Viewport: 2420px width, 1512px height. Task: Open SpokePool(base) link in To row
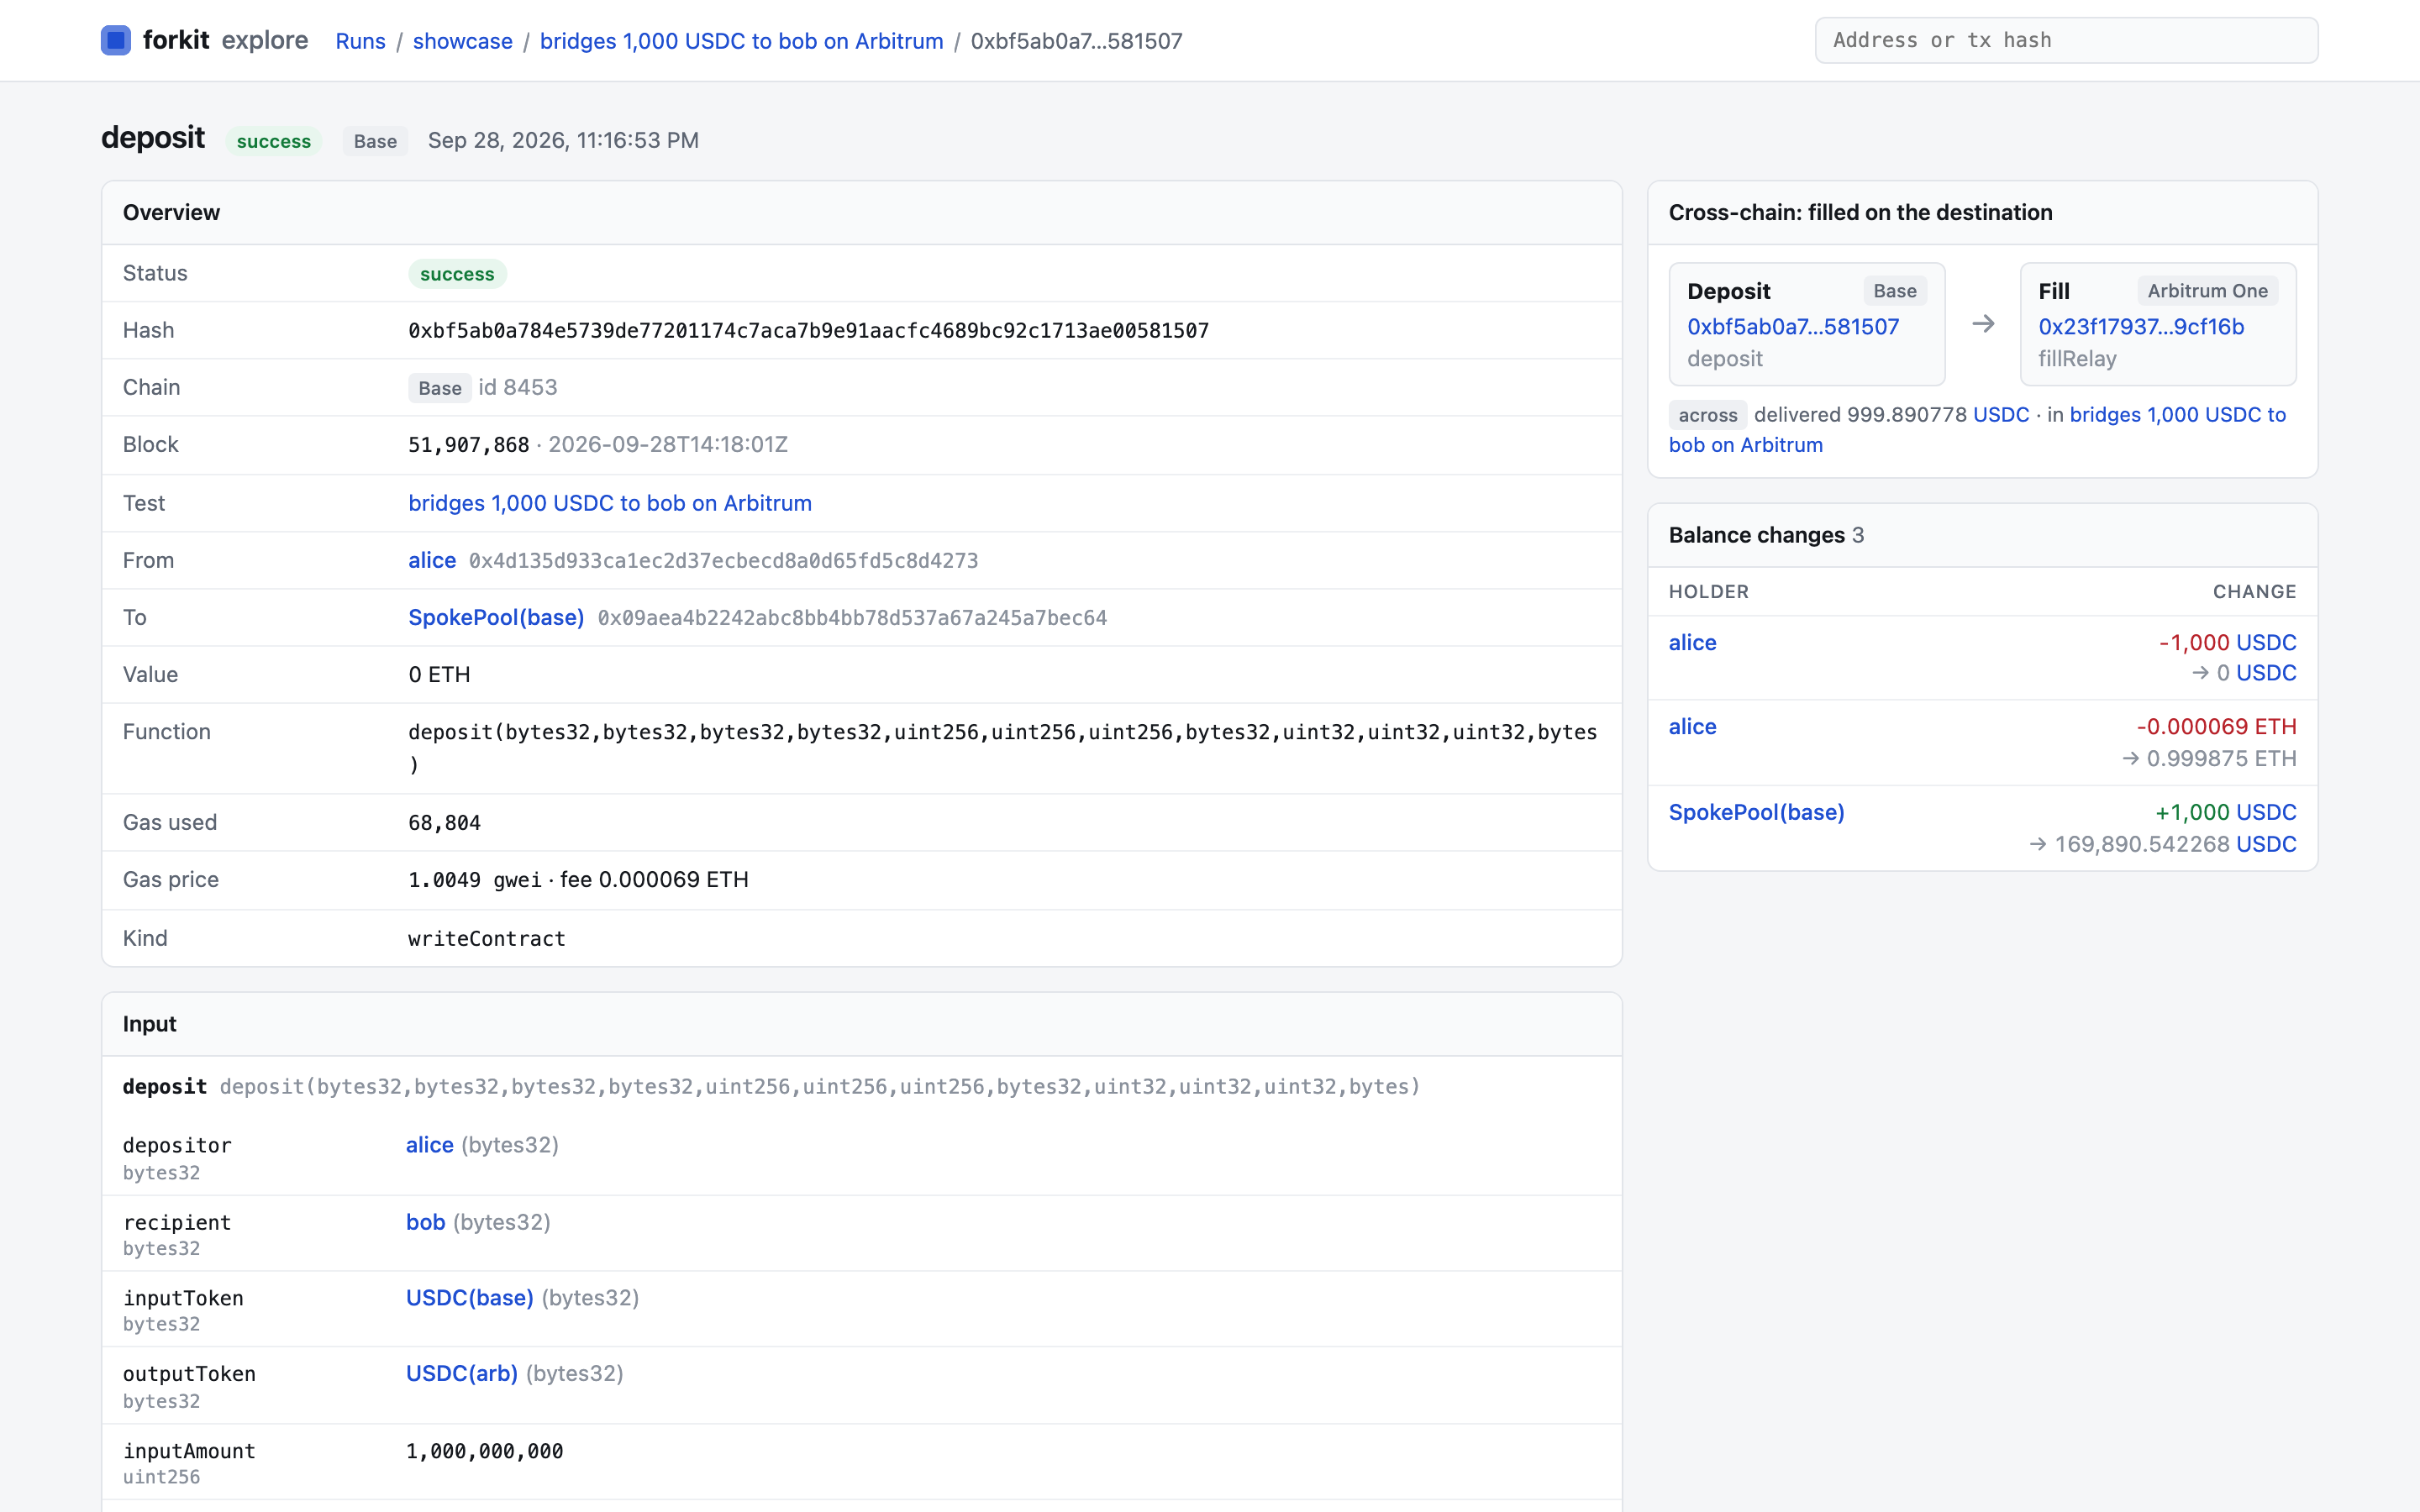click(496, 617)
